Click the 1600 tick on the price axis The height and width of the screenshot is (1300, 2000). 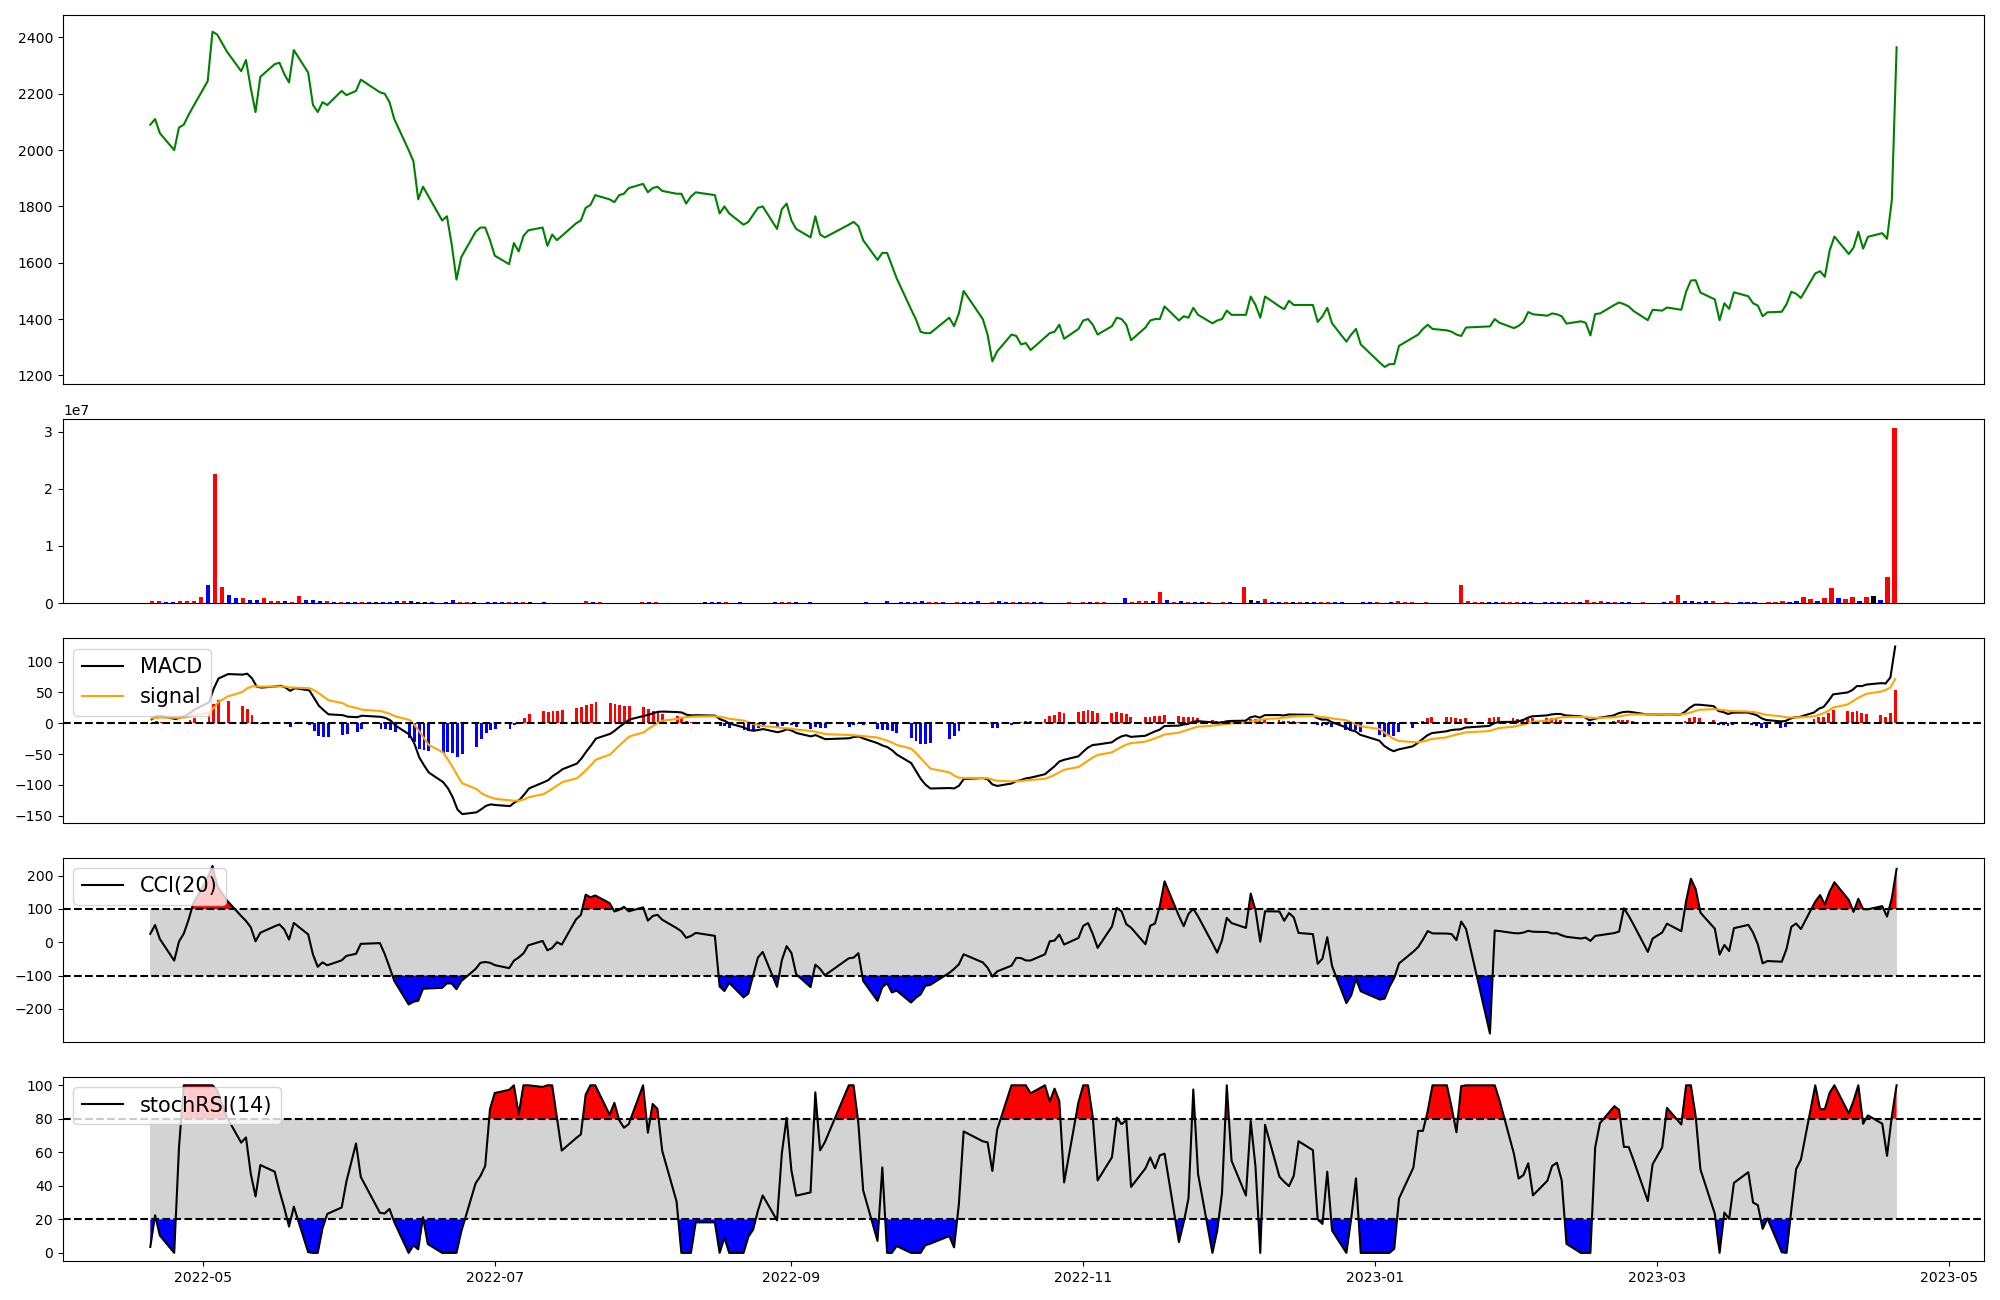pyautogui.click(x=35, y=264)
